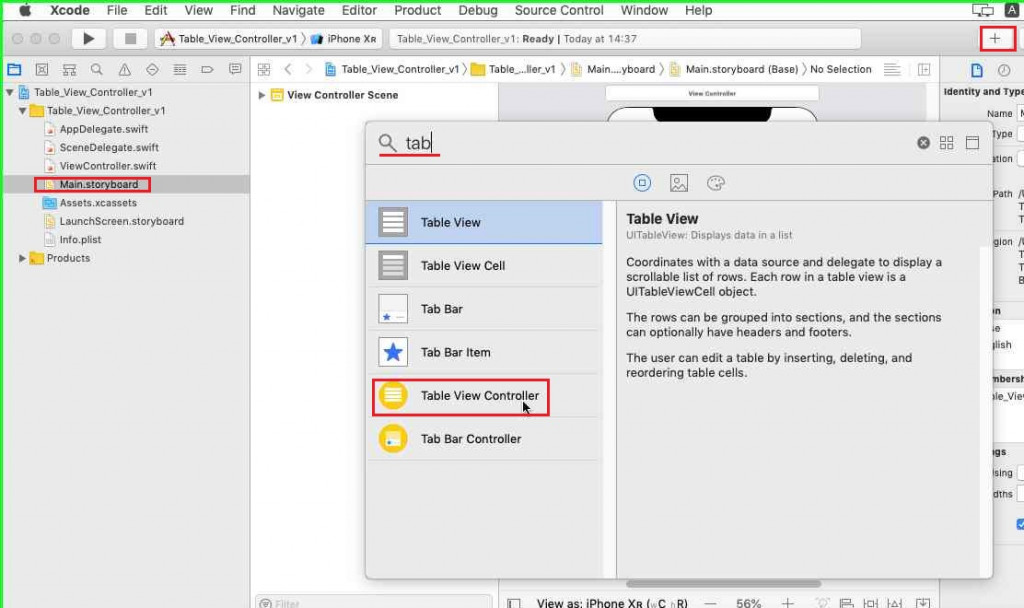Show the Symbol navigator
Screen dimensions: 1024x608
69,69
